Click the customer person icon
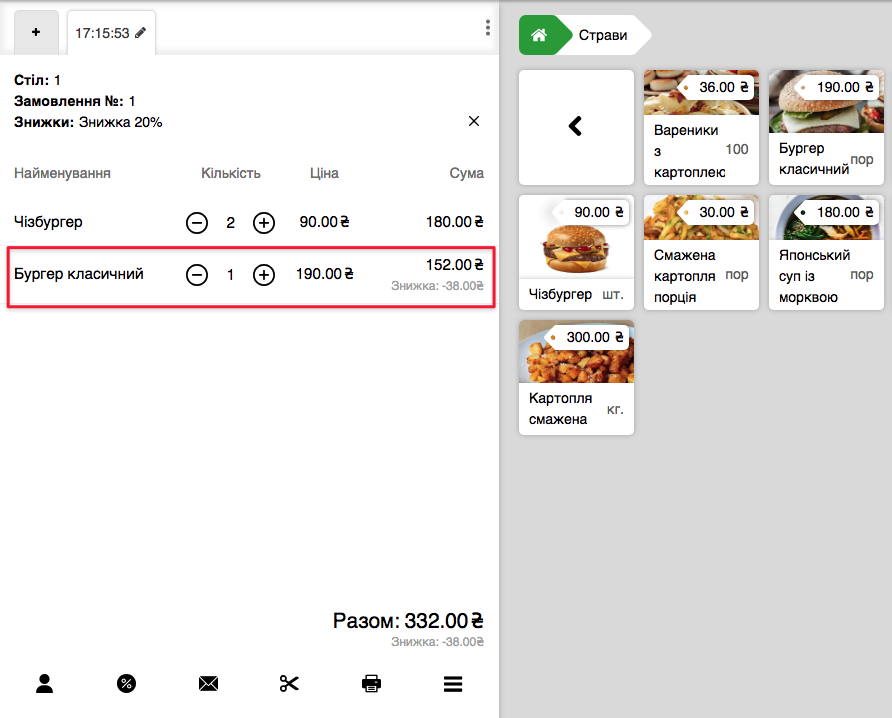The width and height of the screenshot is (892, 718). 45,684
